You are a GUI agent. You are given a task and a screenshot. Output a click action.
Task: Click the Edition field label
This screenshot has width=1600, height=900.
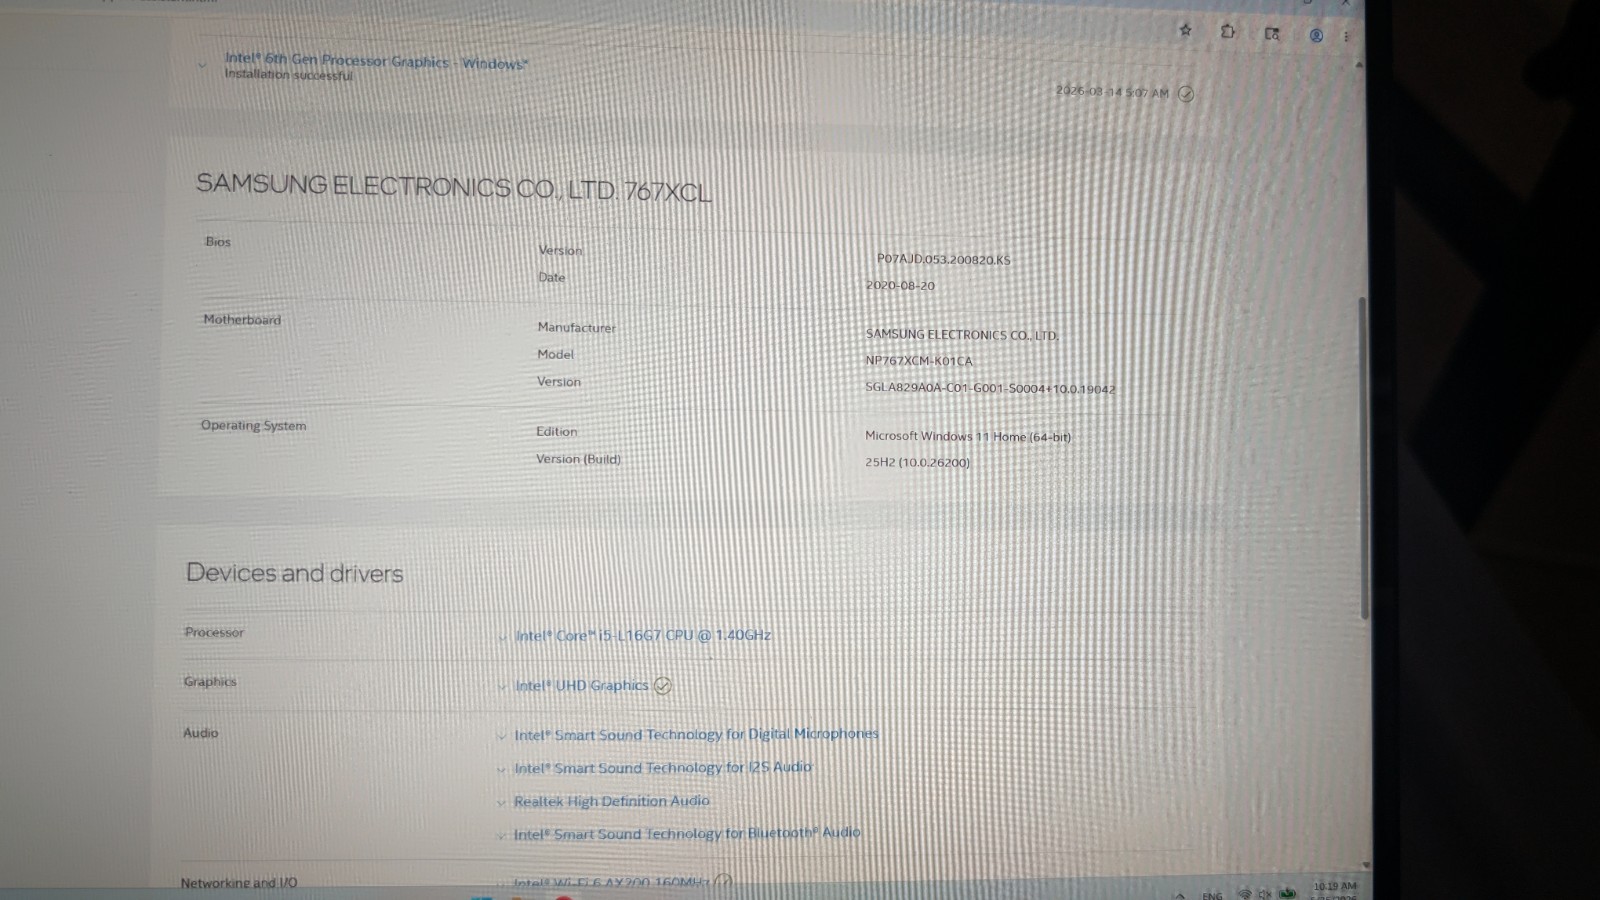[x=556, y=431]
